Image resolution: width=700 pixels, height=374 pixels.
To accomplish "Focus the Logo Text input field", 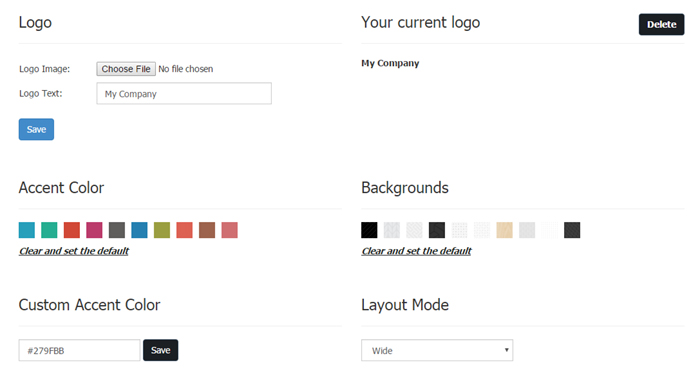I will coord(184,93).
